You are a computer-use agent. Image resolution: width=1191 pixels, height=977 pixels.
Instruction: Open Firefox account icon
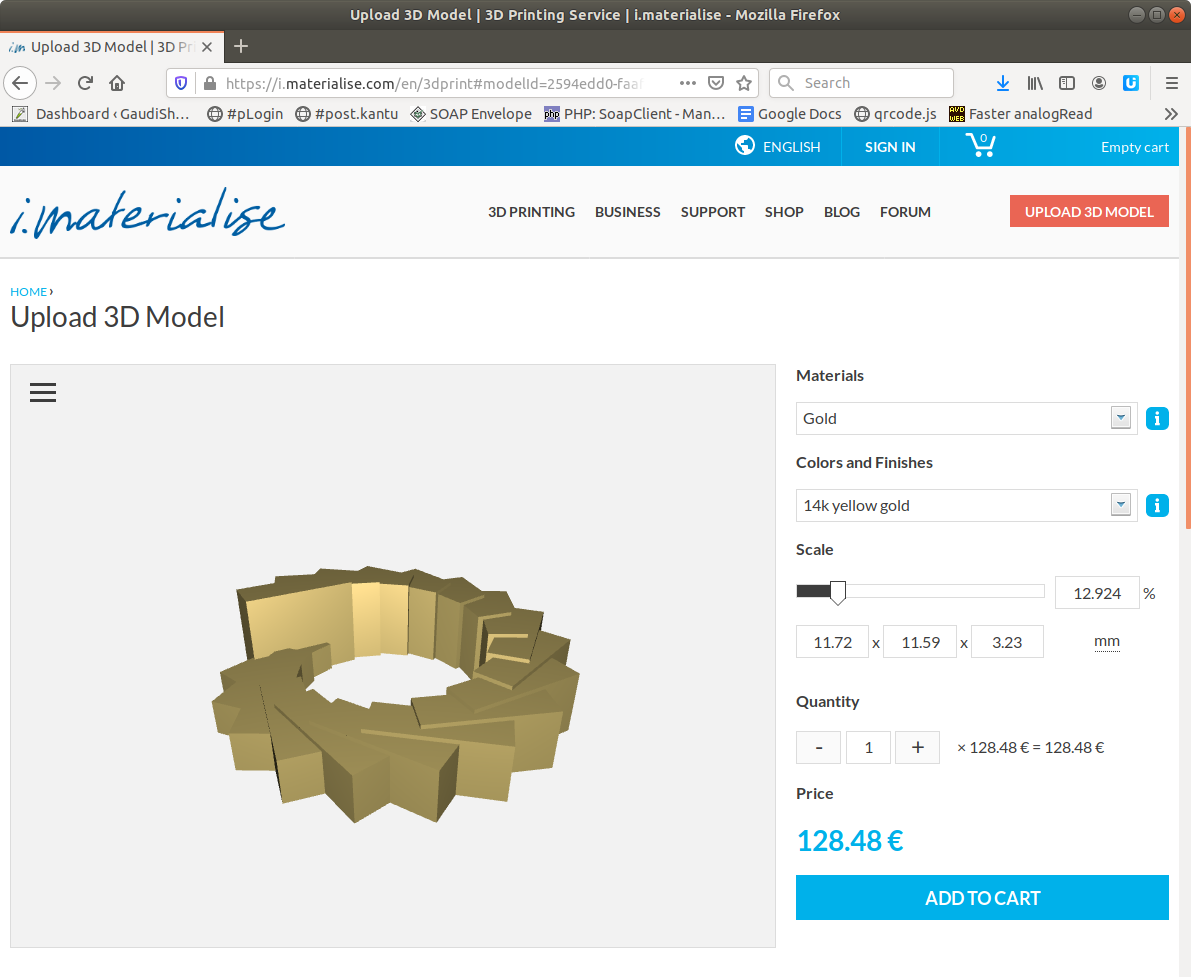[1098, 83]
